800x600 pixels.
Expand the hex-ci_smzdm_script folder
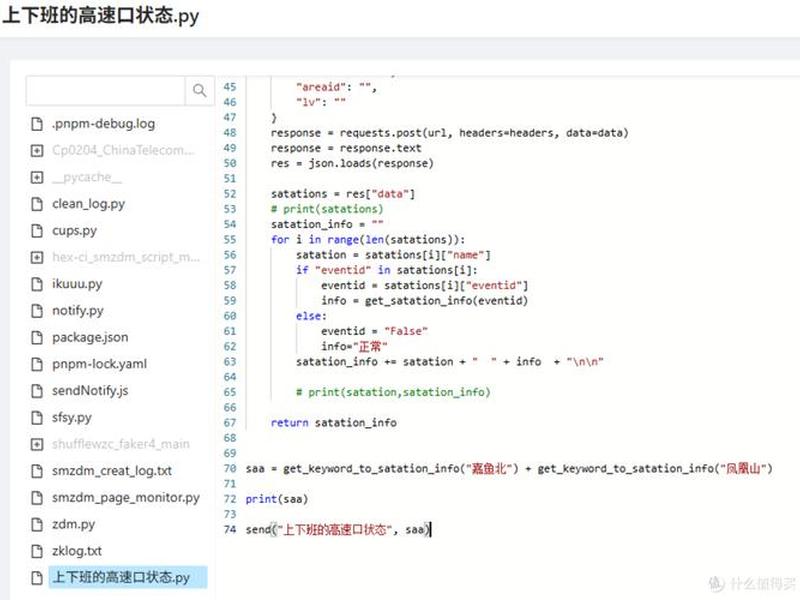37,257
